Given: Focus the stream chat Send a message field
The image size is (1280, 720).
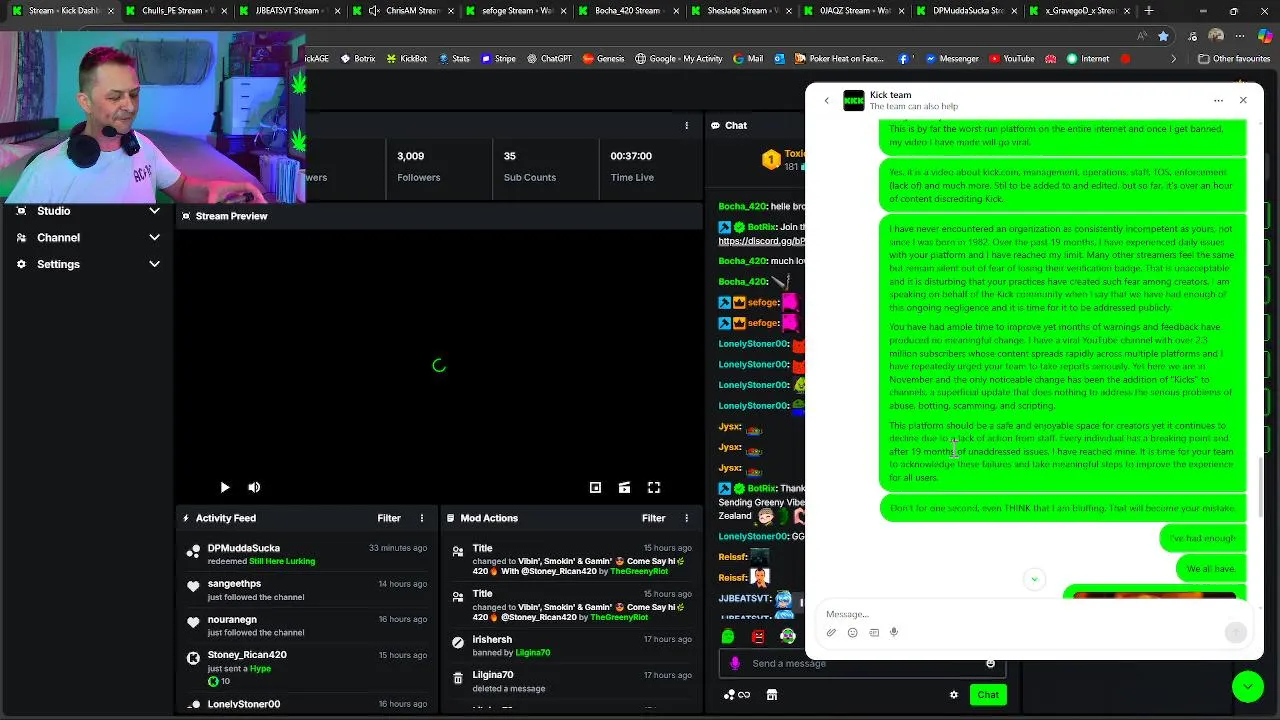Looking at the screenshot, I should pos(860,663).
